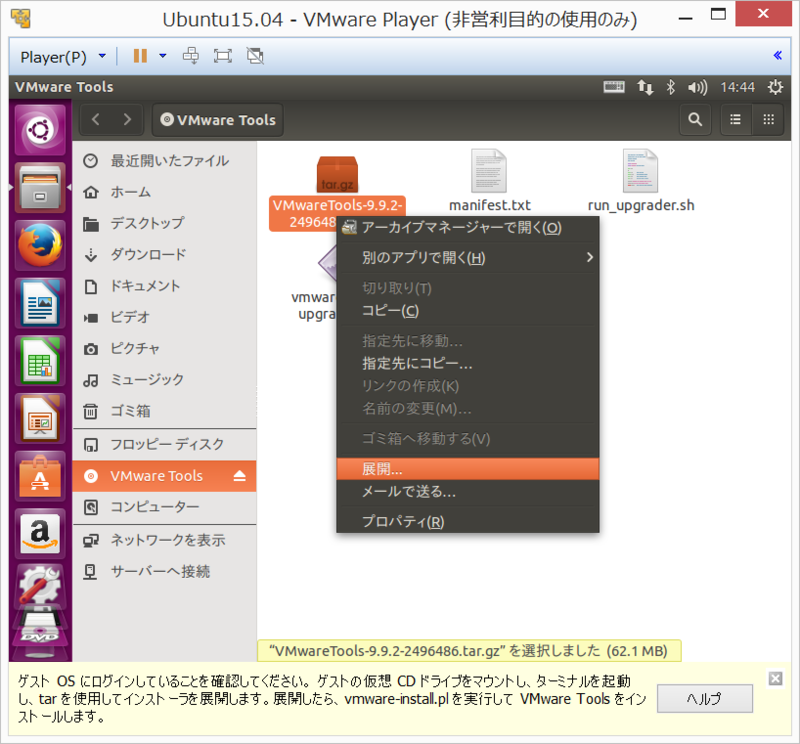This screenshot has height=744, width=800.
Task: Enter full screen mode from the VMware toolbar
Action: pos(224,55)
